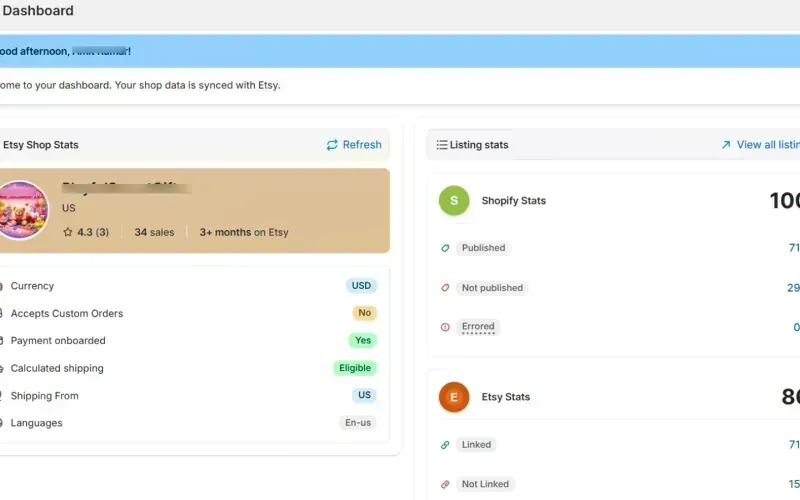Click the En-us languages badge

(358, 423)
